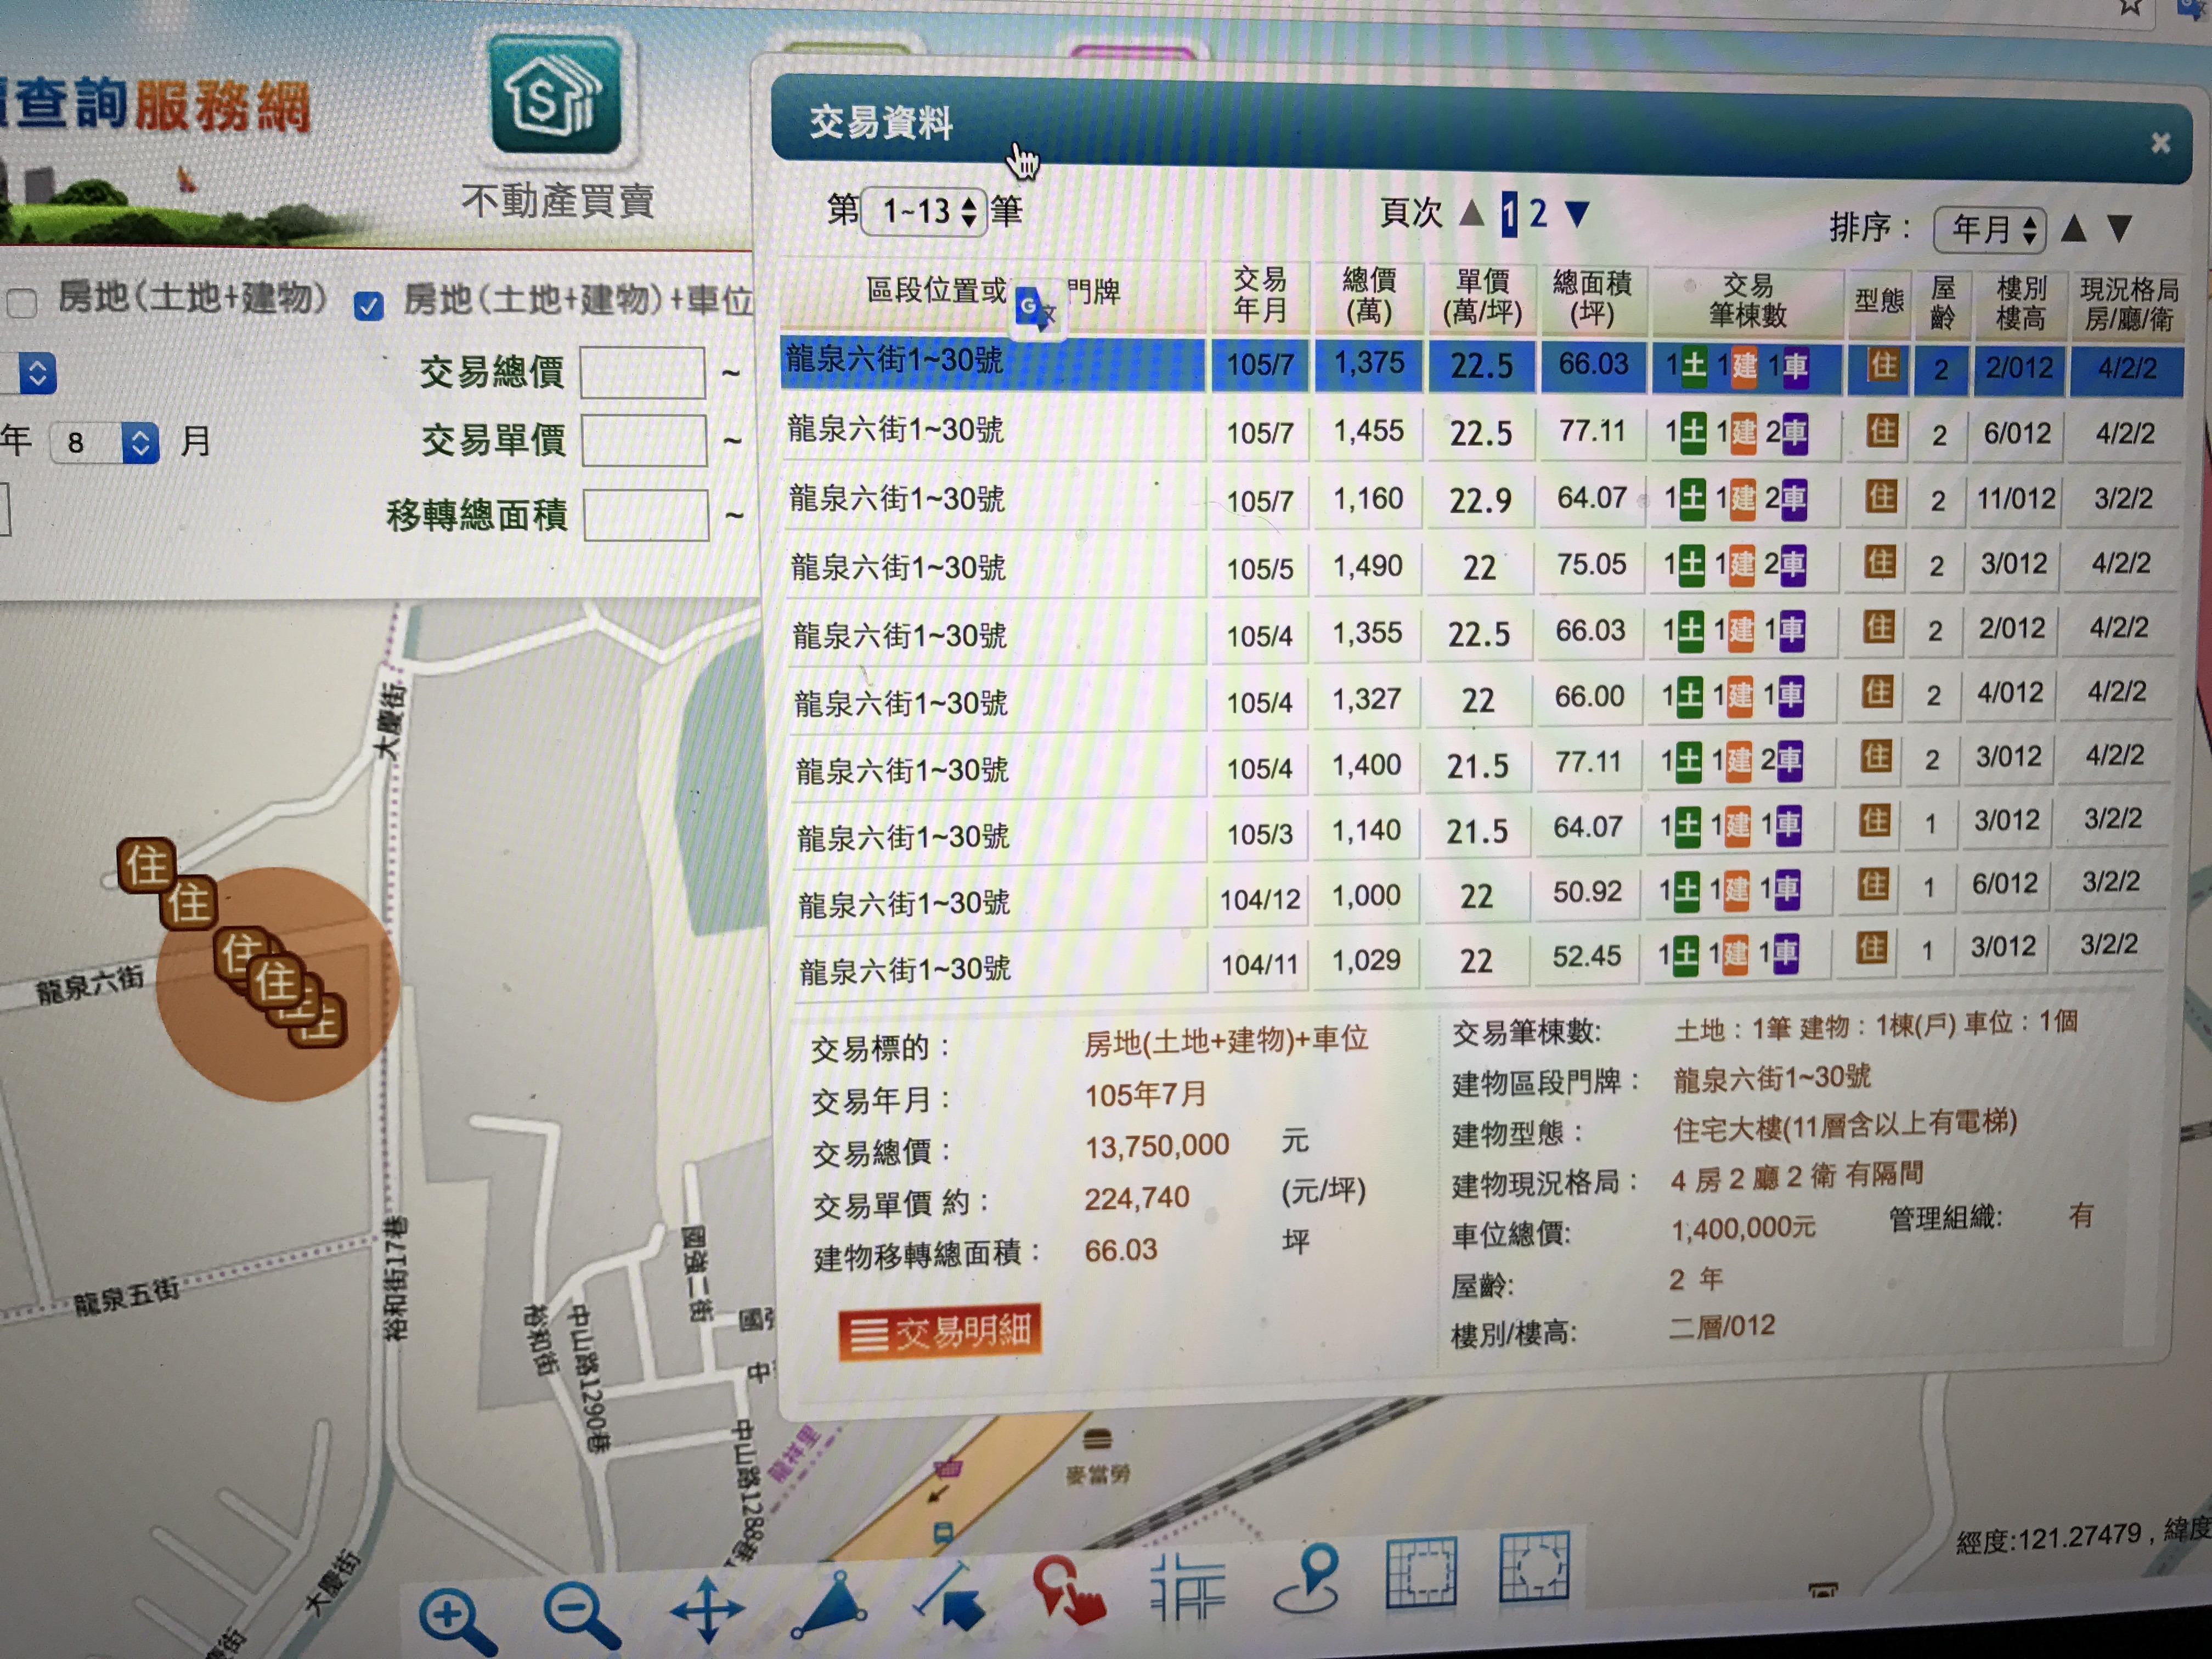This screenshot has width=2212, height=1659.
Task: Click the 麥當勞 restaurant icon on map
Action: click(x=1097, y=1440)
